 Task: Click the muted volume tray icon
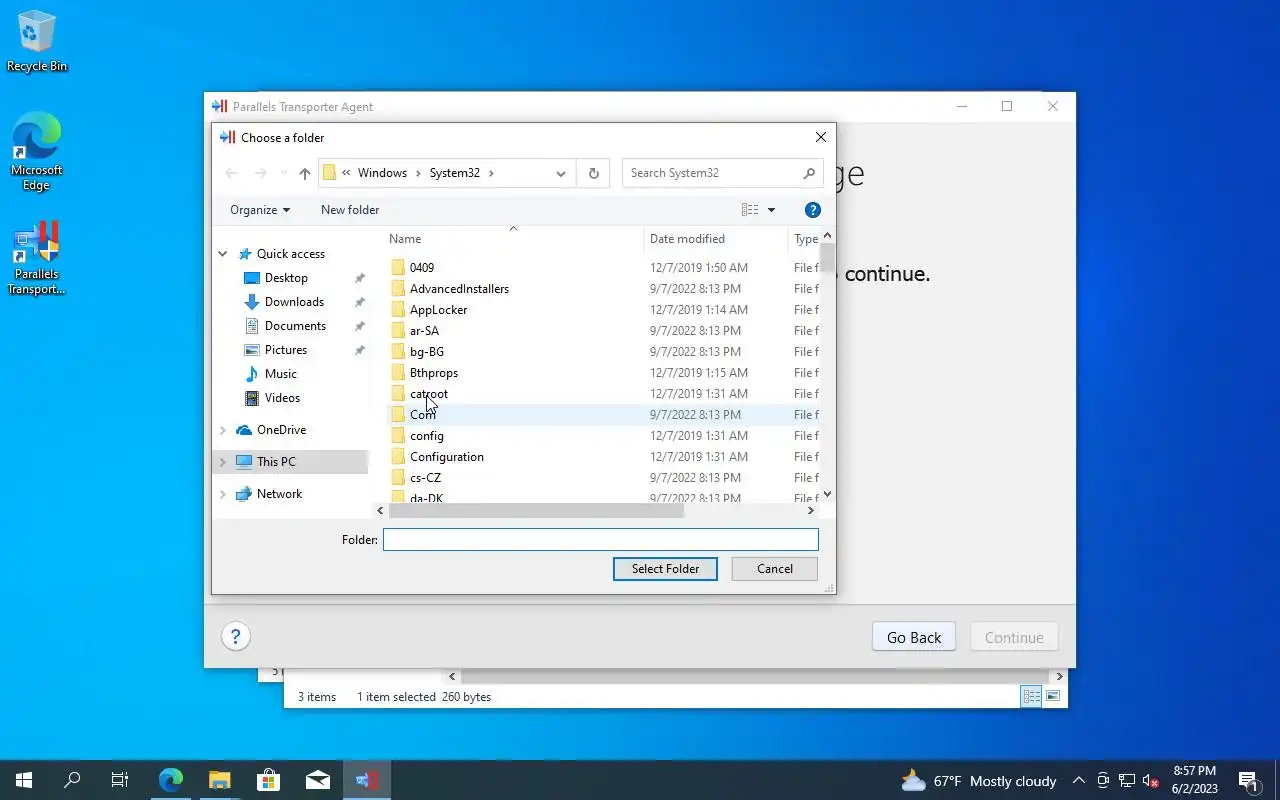1151,781
